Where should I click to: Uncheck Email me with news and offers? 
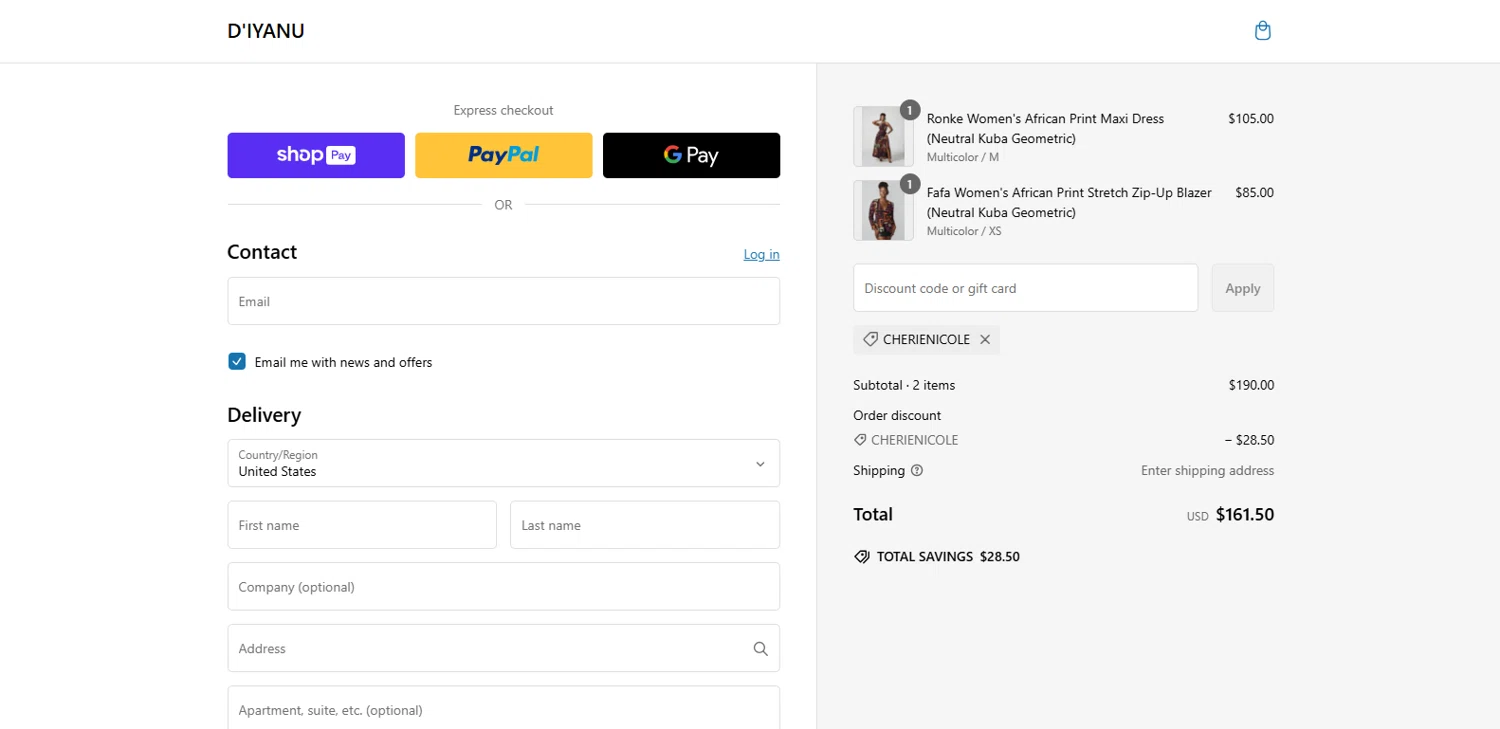coord(237,362)
